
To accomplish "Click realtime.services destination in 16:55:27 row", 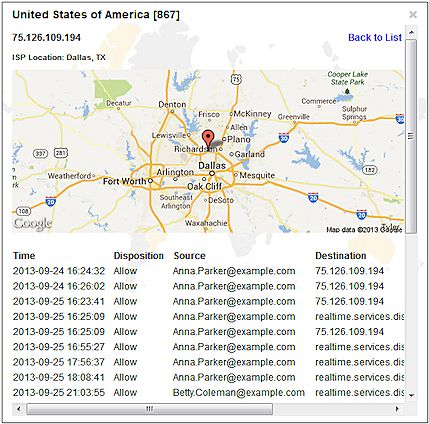I will (359, 347).
